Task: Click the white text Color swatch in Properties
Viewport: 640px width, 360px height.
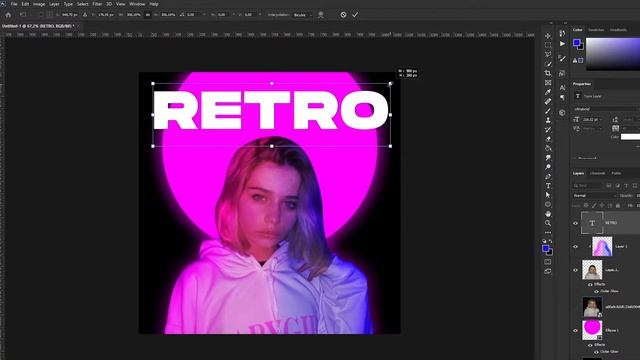Action: coord(630,137)
